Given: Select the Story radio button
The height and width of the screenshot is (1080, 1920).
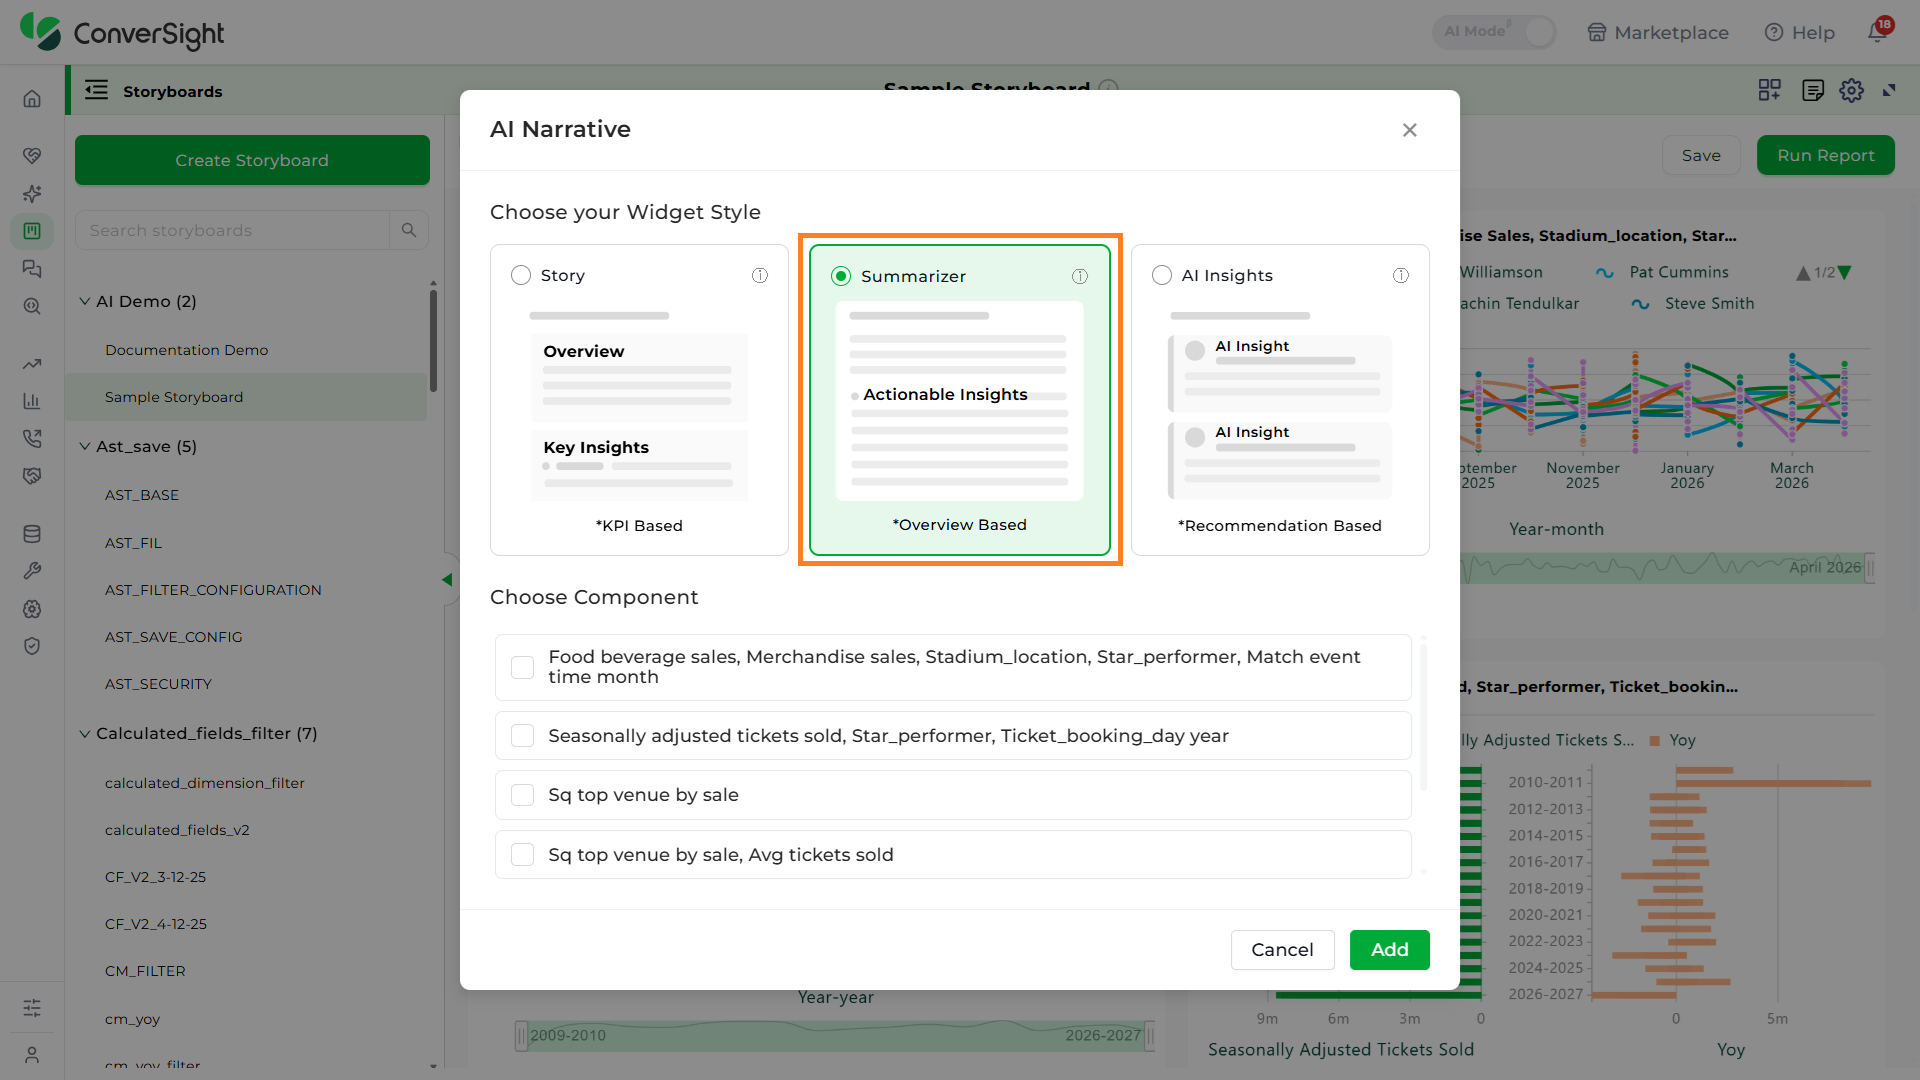Looking at the screenshot, I should click(521, 275).
